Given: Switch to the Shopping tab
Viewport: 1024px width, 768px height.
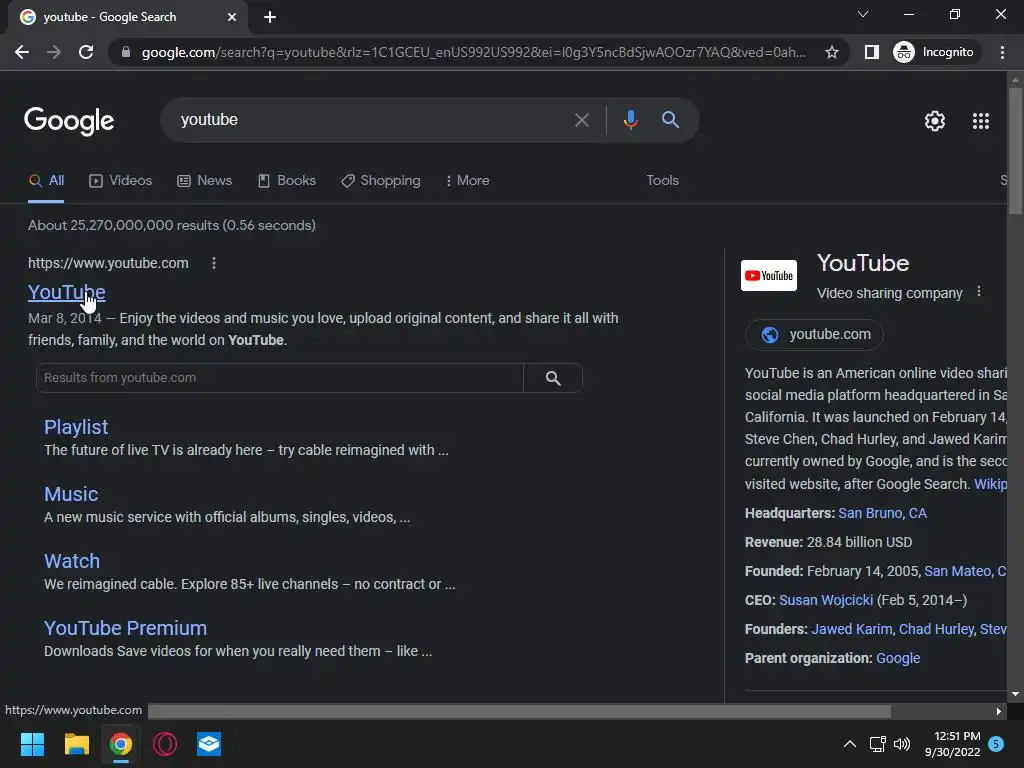Looking at the screenshot, I should click(x=381, y=181).
